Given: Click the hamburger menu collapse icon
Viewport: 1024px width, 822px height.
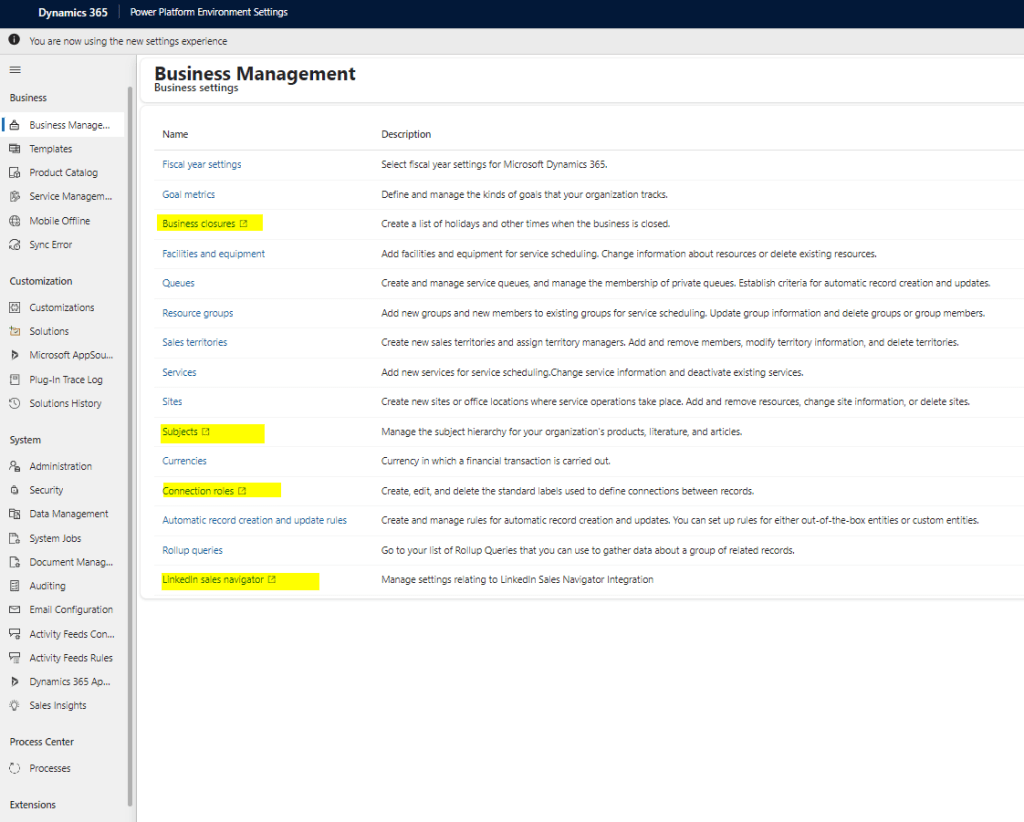Looking at the screenshot, I should point(15,69).
